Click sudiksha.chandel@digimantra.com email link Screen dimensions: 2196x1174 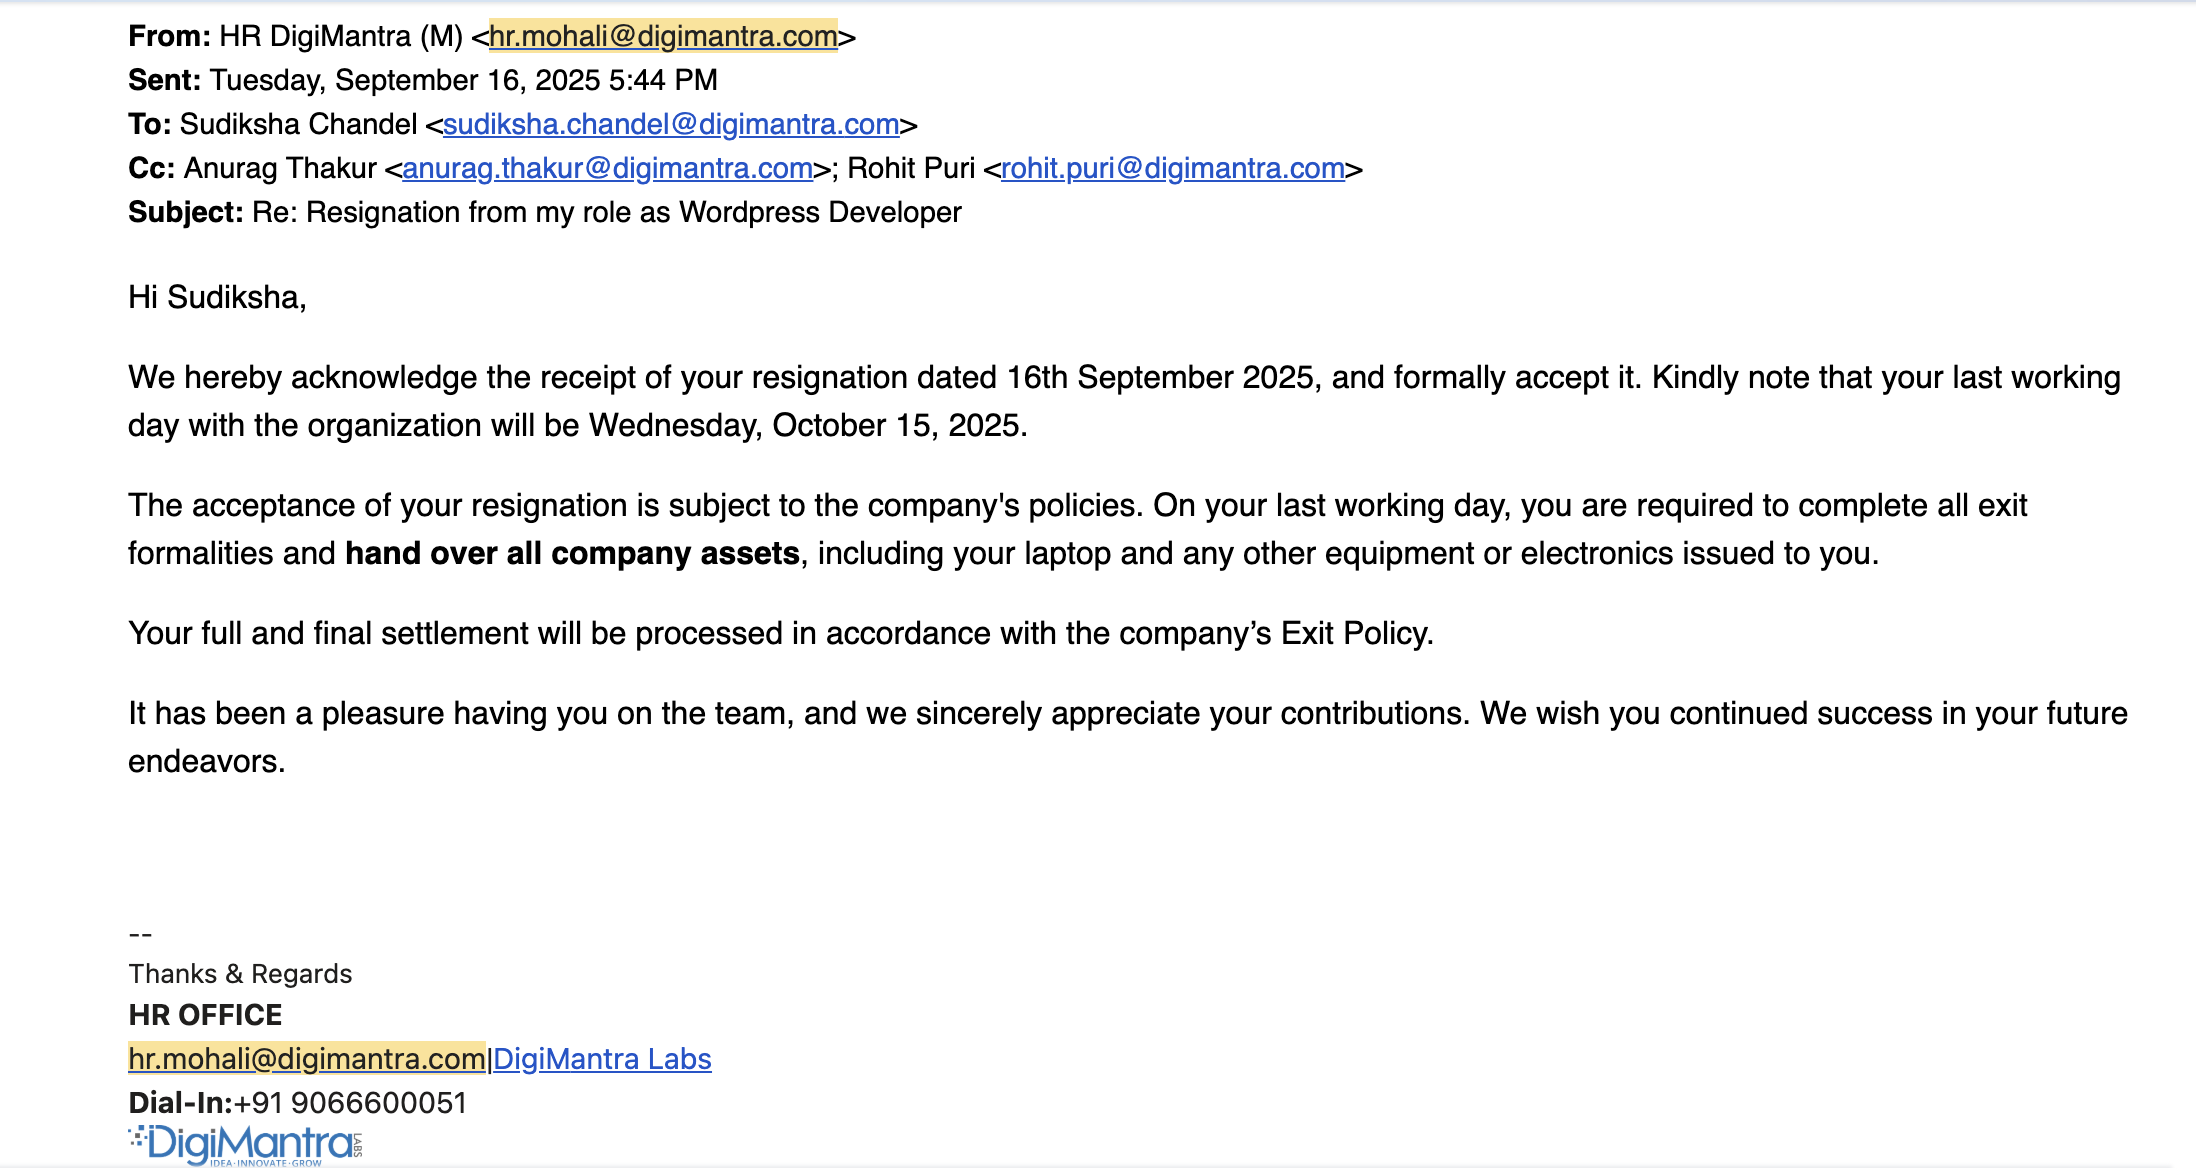[x=671, y=125]
